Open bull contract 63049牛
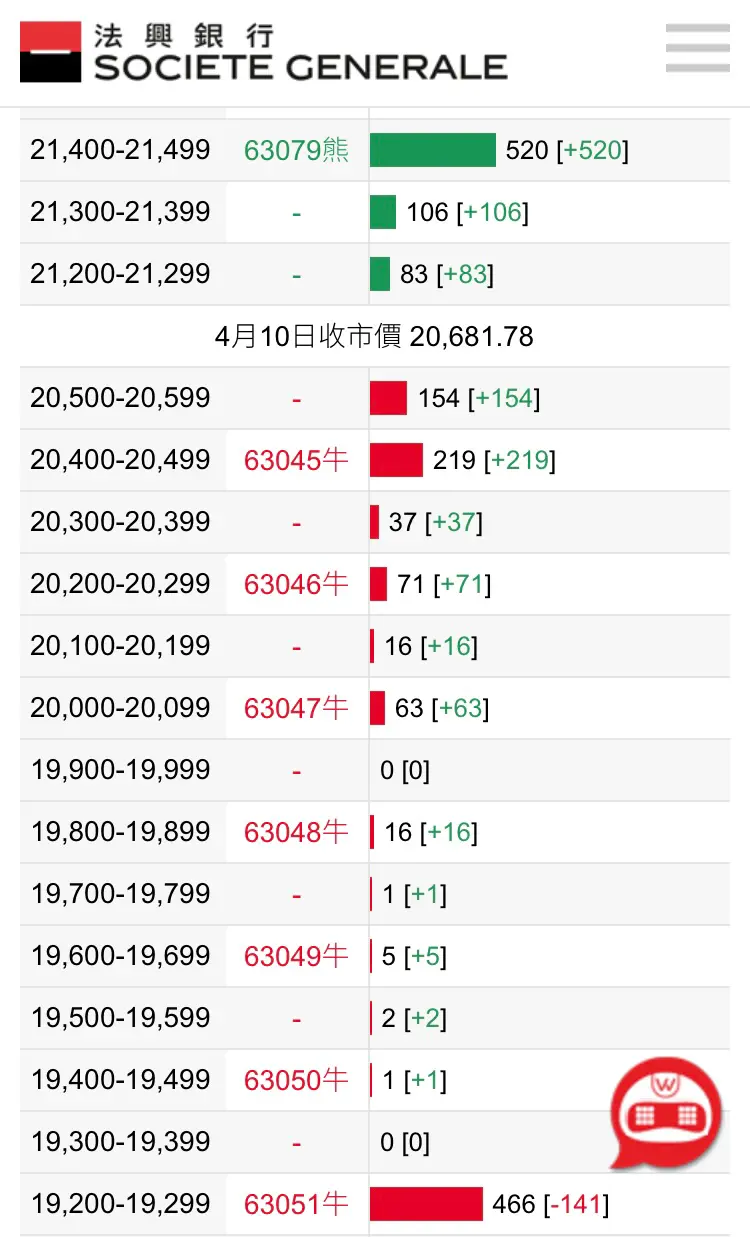Screen dimensions: 750x1237 point(296,957)
